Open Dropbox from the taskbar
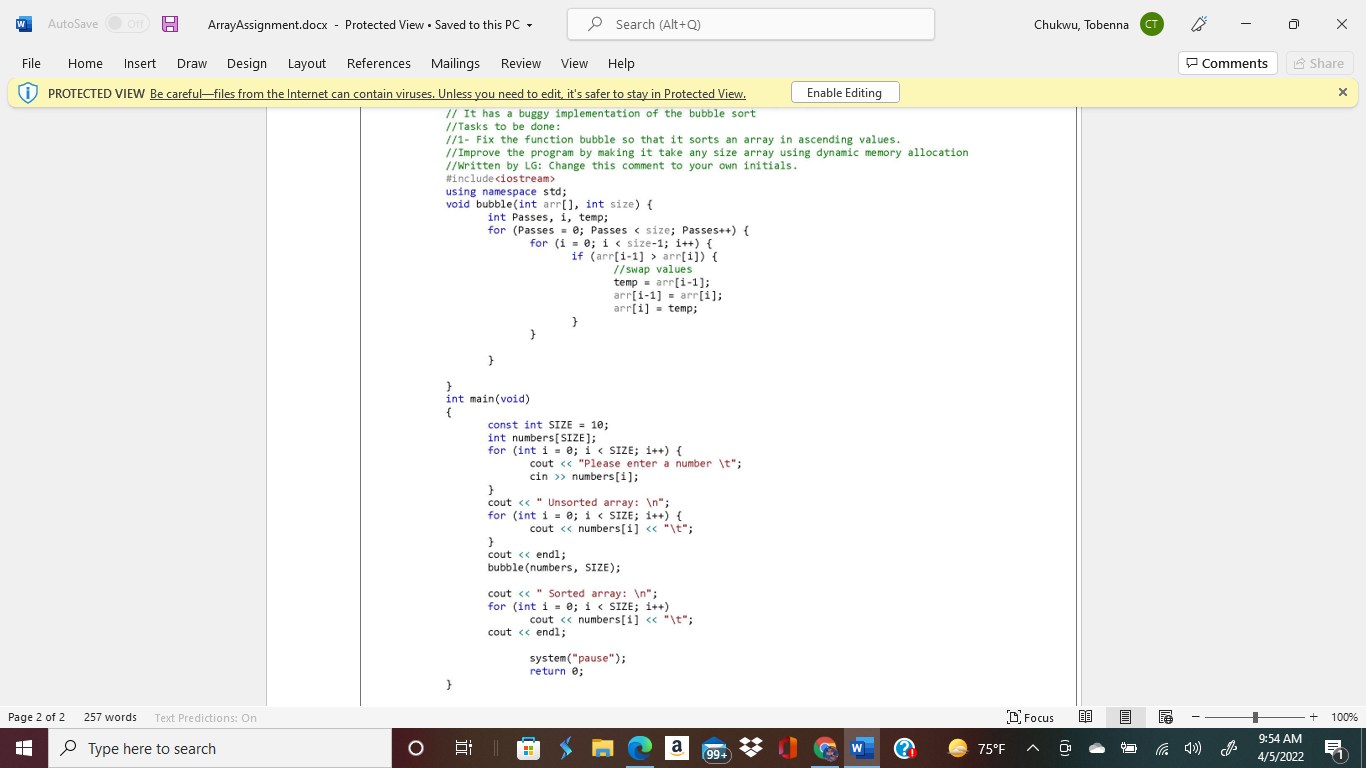This screenshot has height=768, width=1366. click(750, 748)
